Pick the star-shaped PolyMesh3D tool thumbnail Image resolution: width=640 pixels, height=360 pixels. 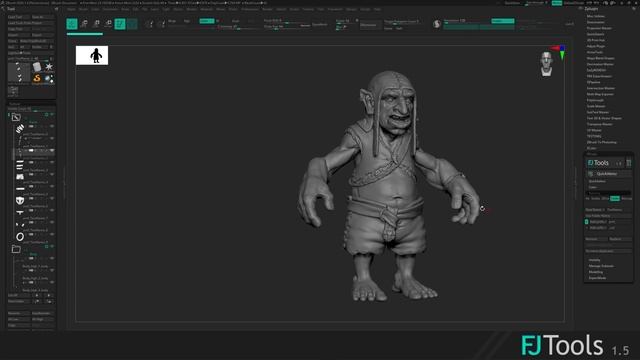pyautogui.click(x=49, y=67)
